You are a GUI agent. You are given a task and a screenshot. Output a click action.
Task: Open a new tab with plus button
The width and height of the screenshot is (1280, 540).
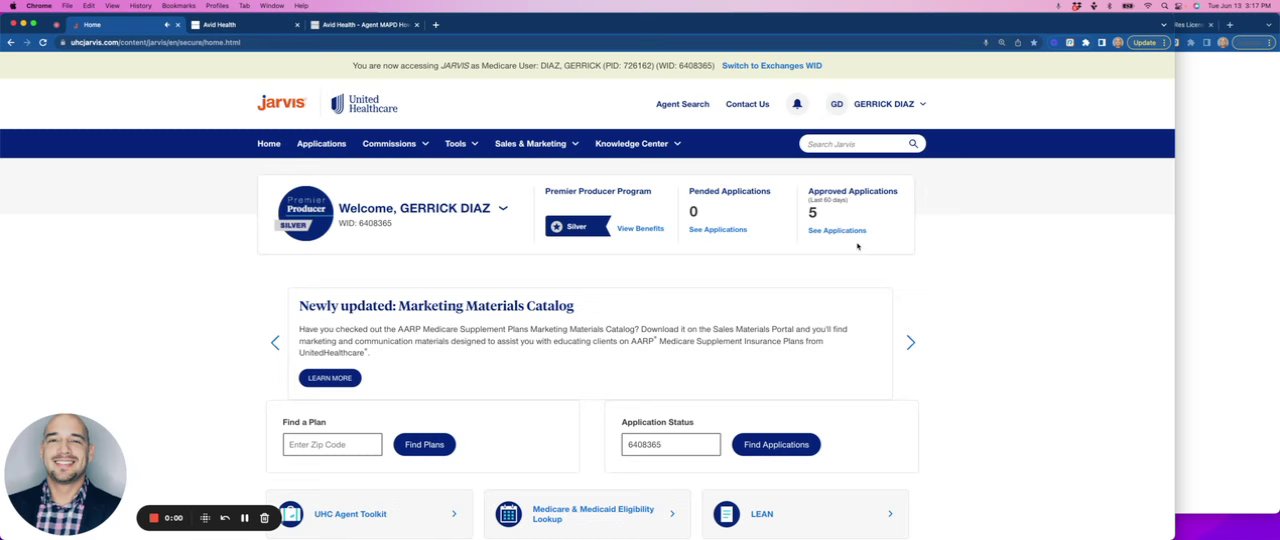coord(435,24)
